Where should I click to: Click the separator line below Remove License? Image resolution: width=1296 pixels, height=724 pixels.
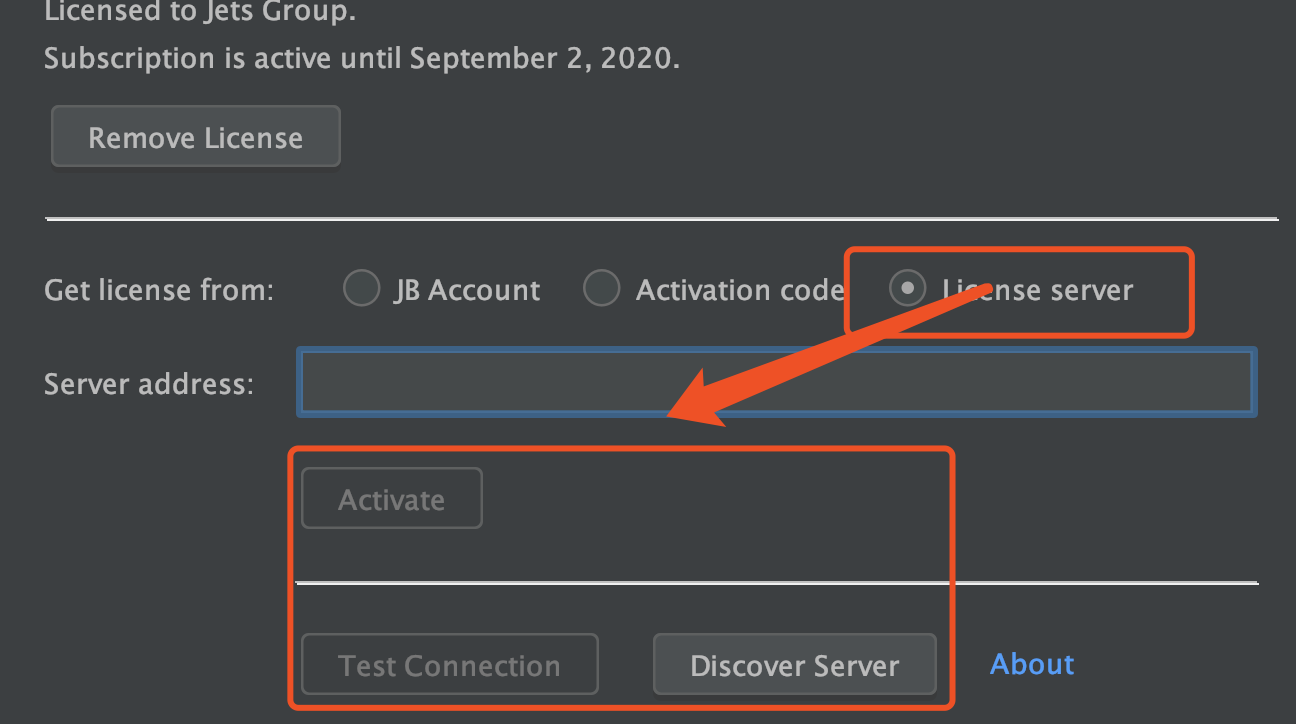[661, 218]
